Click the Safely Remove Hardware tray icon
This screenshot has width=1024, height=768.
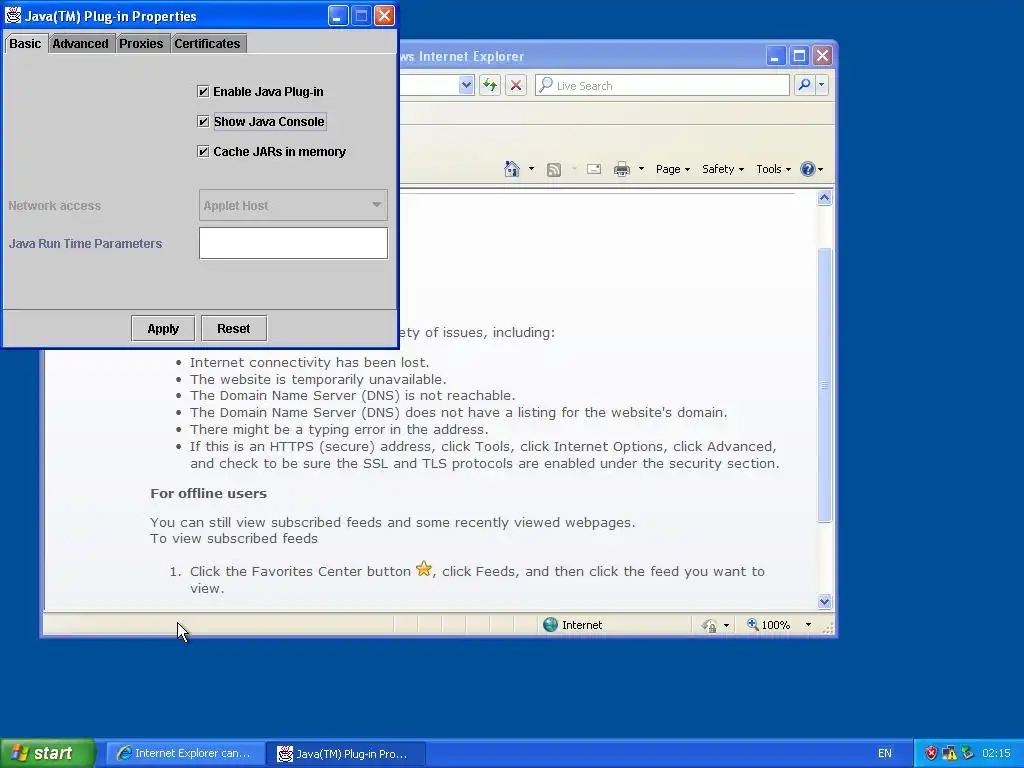(x=967, y=753)
